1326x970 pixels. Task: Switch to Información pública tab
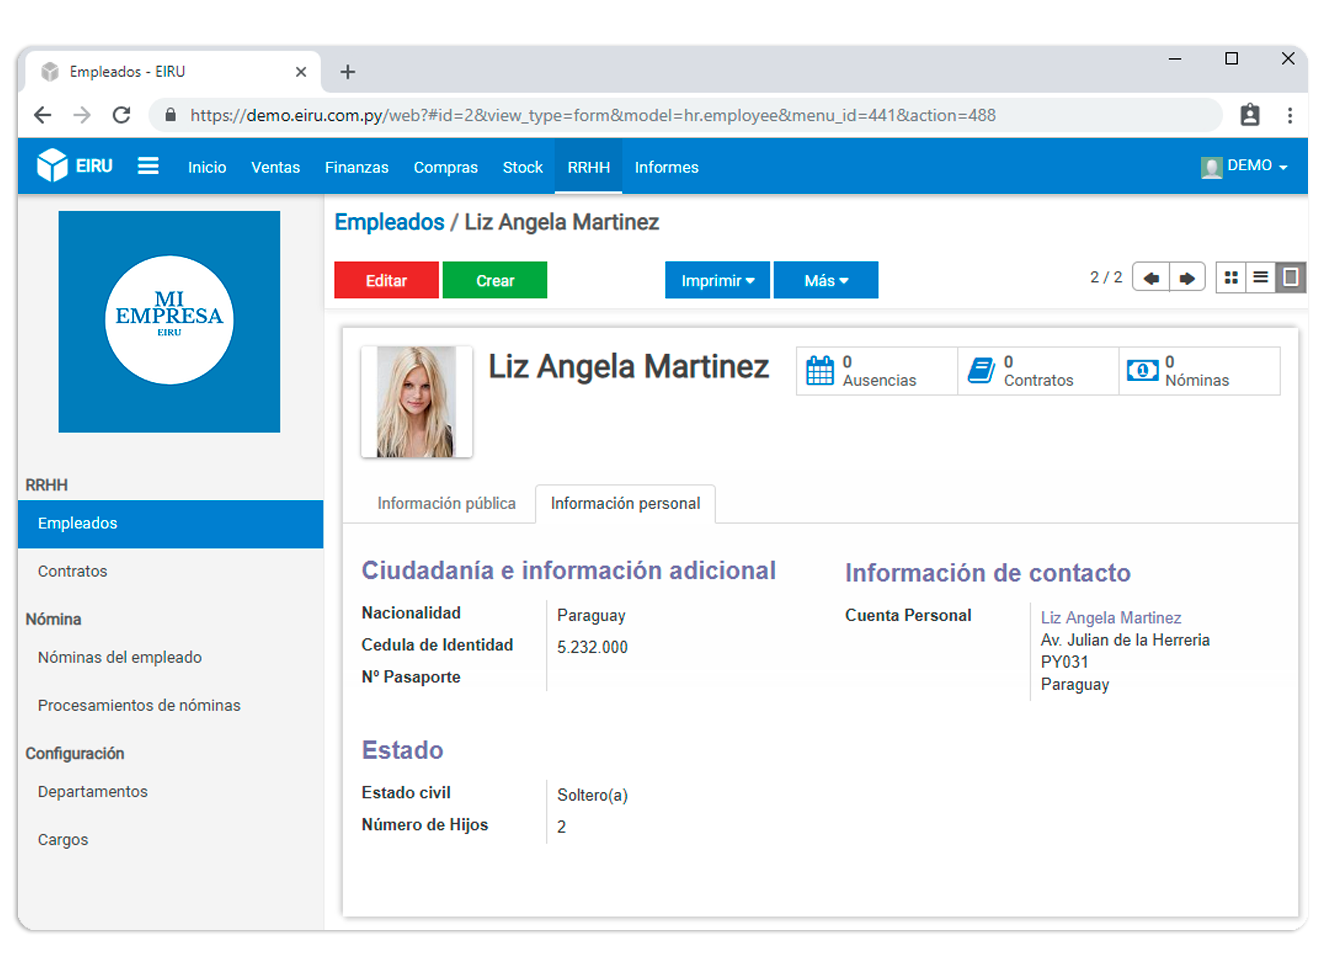(x=446, y=503)
